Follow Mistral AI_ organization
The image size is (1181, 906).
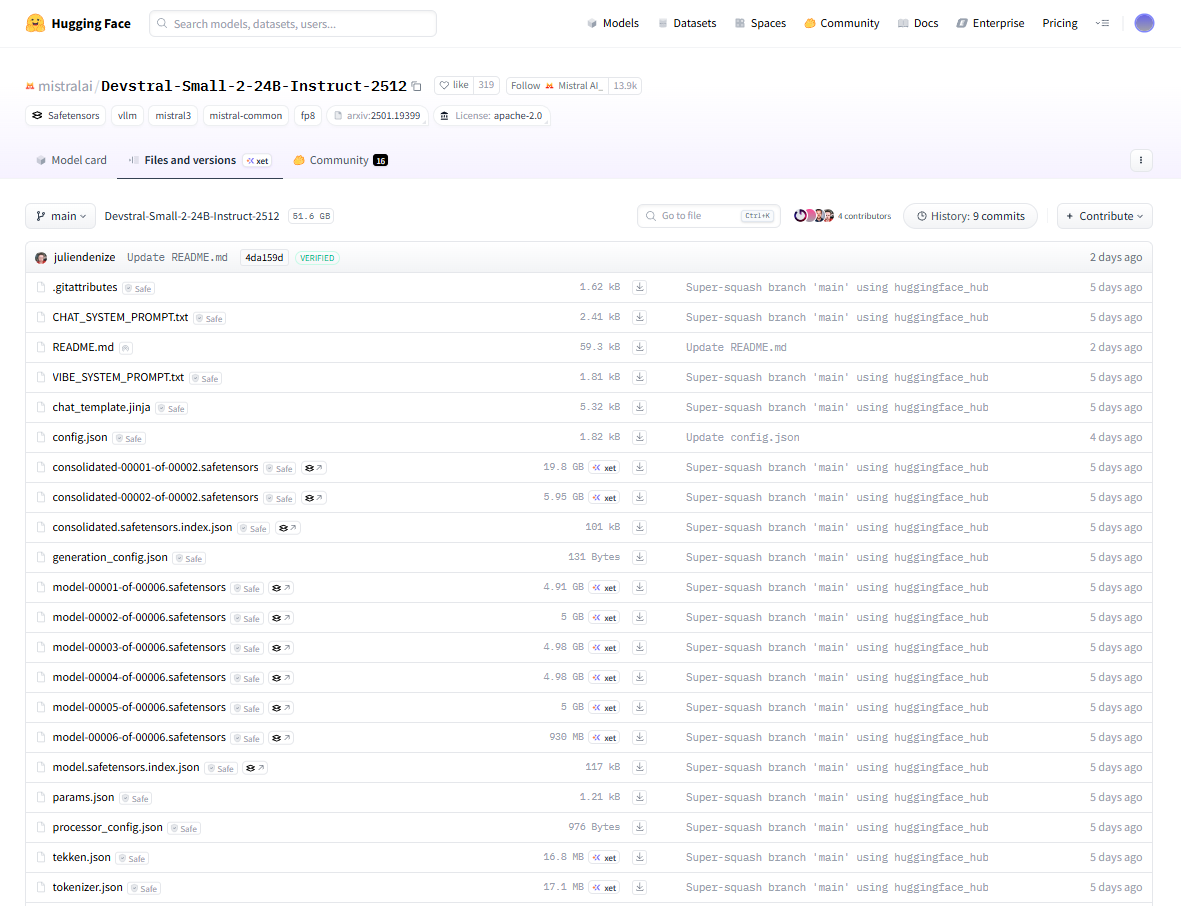557,86
